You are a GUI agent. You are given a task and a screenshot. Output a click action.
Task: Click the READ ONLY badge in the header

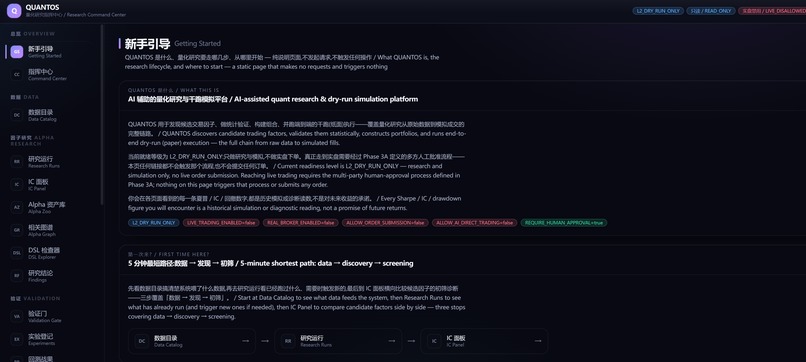click(710, 11)
